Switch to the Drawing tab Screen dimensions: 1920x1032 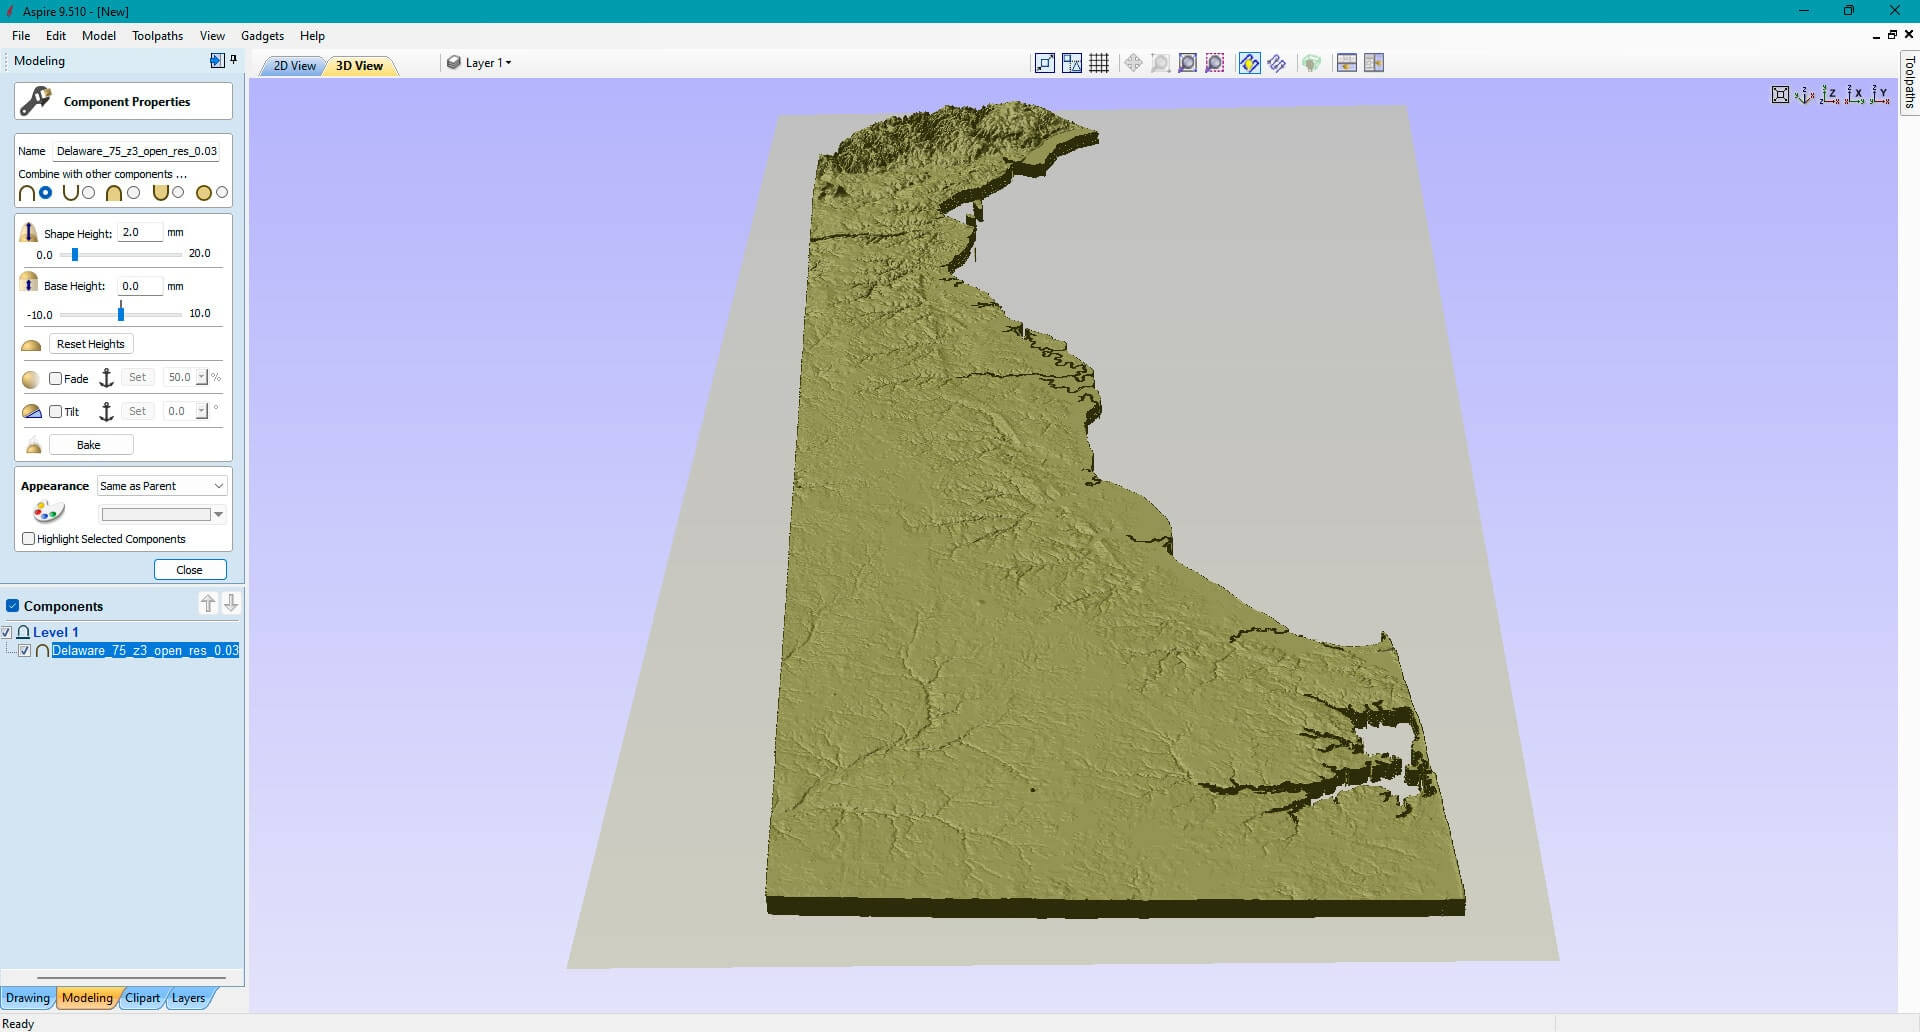27,997
